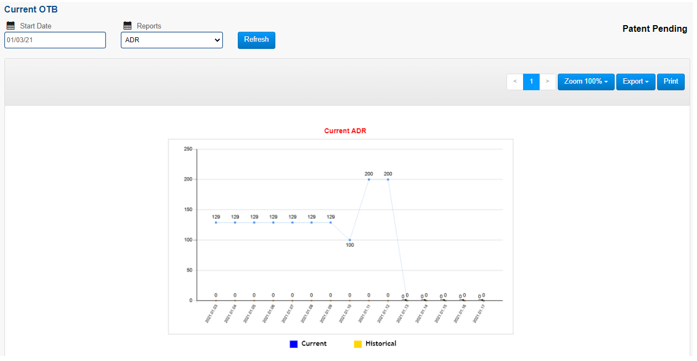Click the 250 y-axis label

(188, 149)
